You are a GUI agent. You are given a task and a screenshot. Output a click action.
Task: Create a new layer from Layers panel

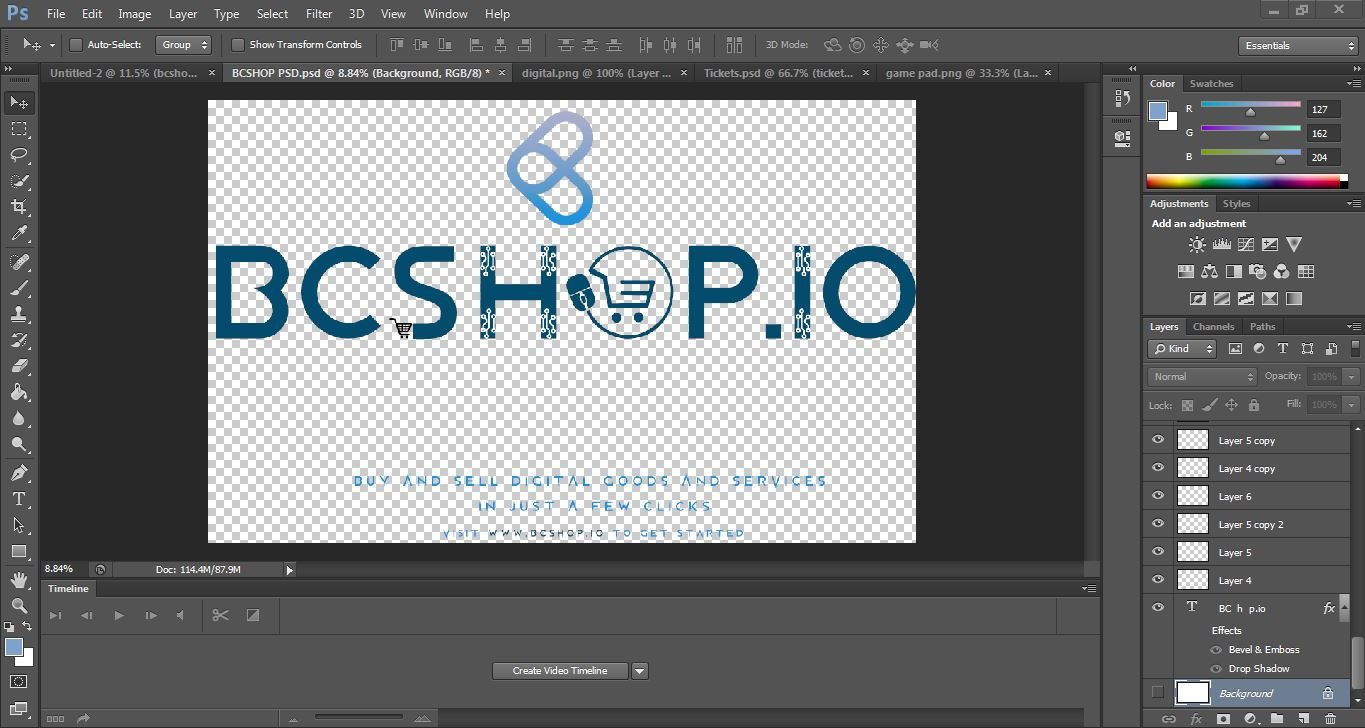[x=1303, y=718]
